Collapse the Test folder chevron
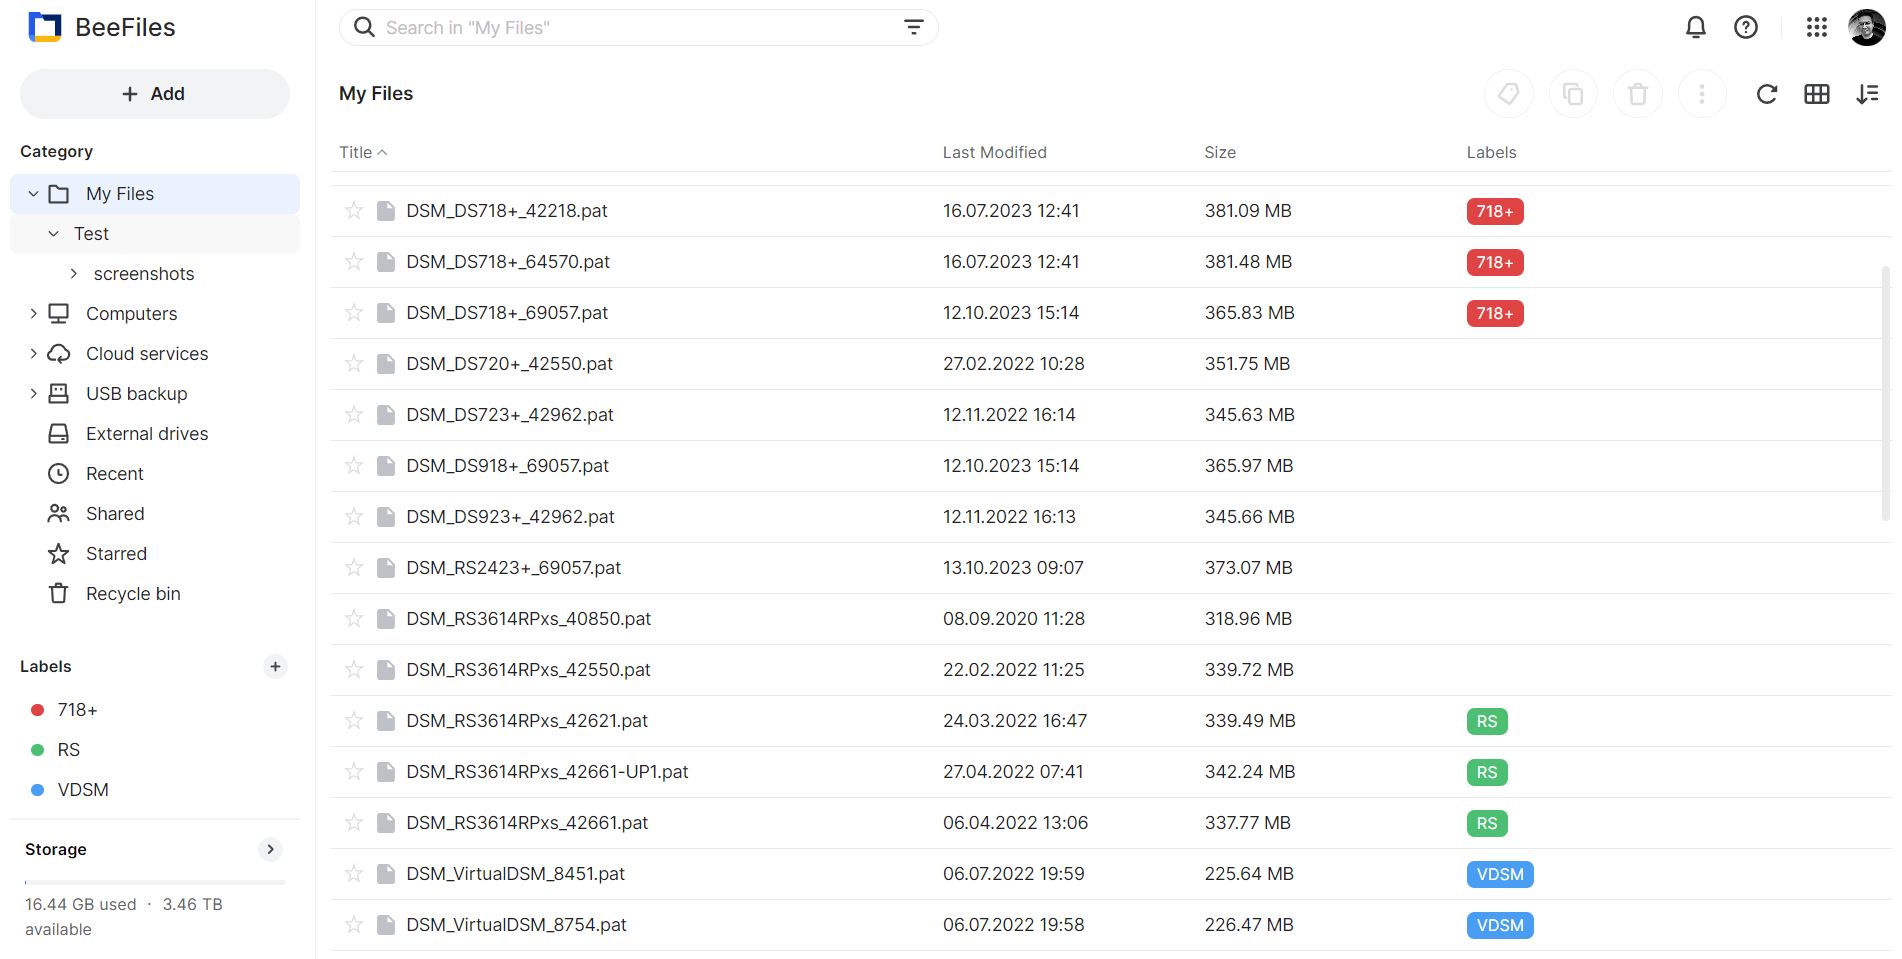 click(x=54, y=234)
